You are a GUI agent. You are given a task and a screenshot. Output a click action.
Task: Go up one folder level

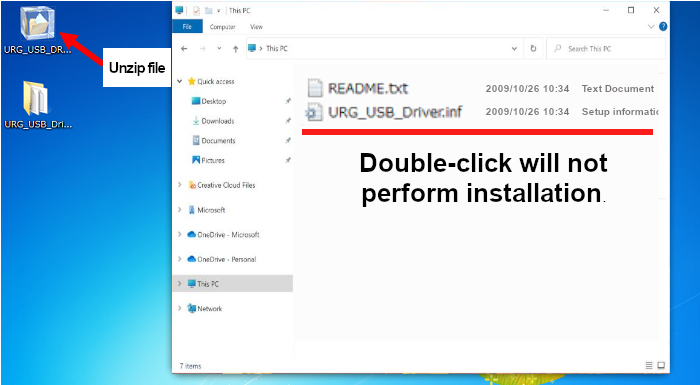pos(236,49)
